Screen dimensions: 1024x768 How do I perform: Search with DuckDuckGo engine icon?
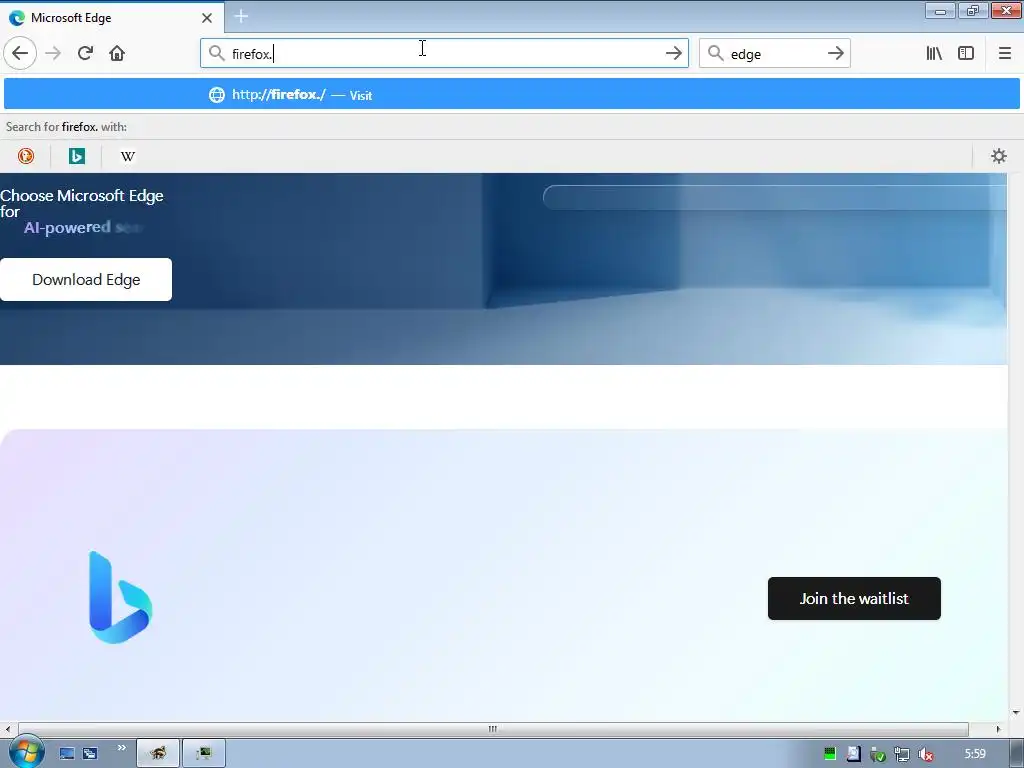(x=26, y=156)
